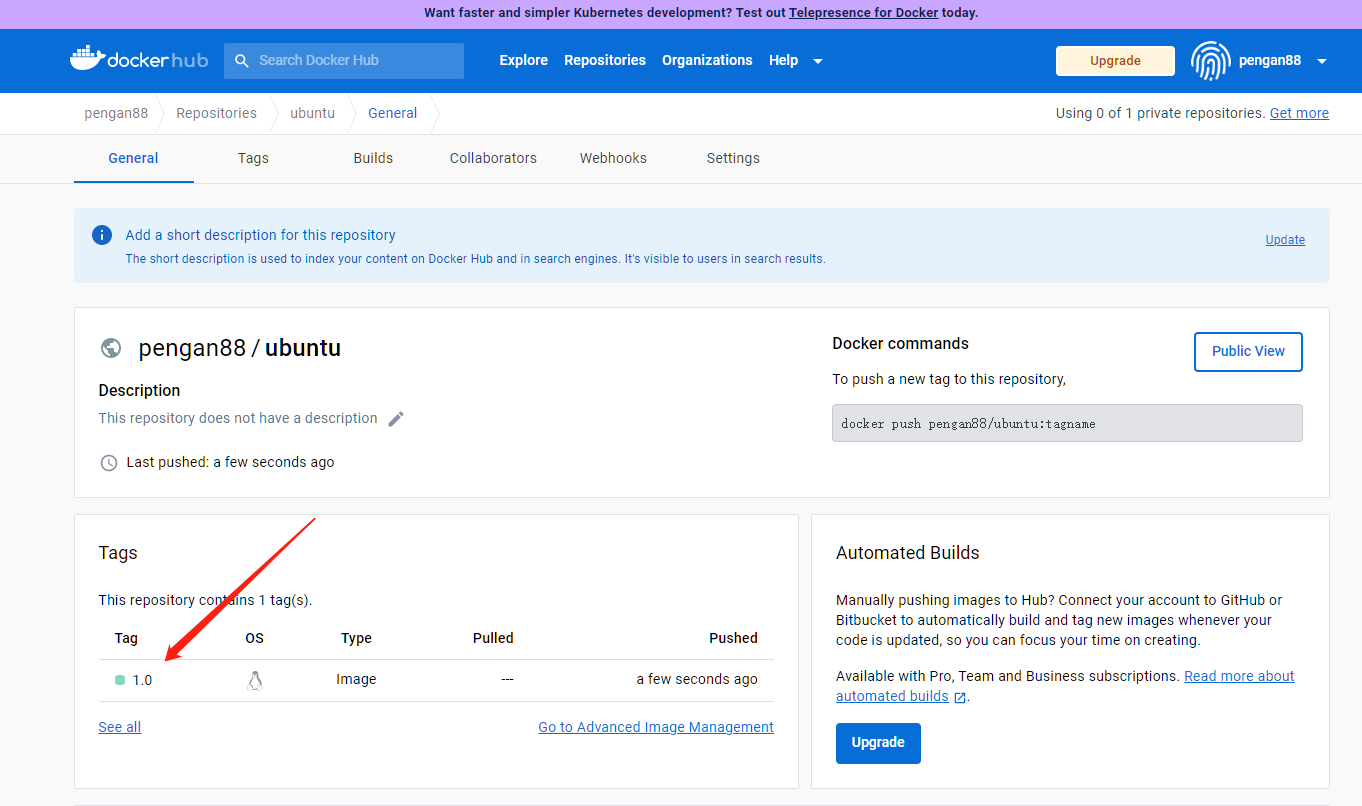Image resolution: width=1362 pixels, height=806 pixels.
Task: Click the pencil edit description icon
Action: tap(396, 419)
